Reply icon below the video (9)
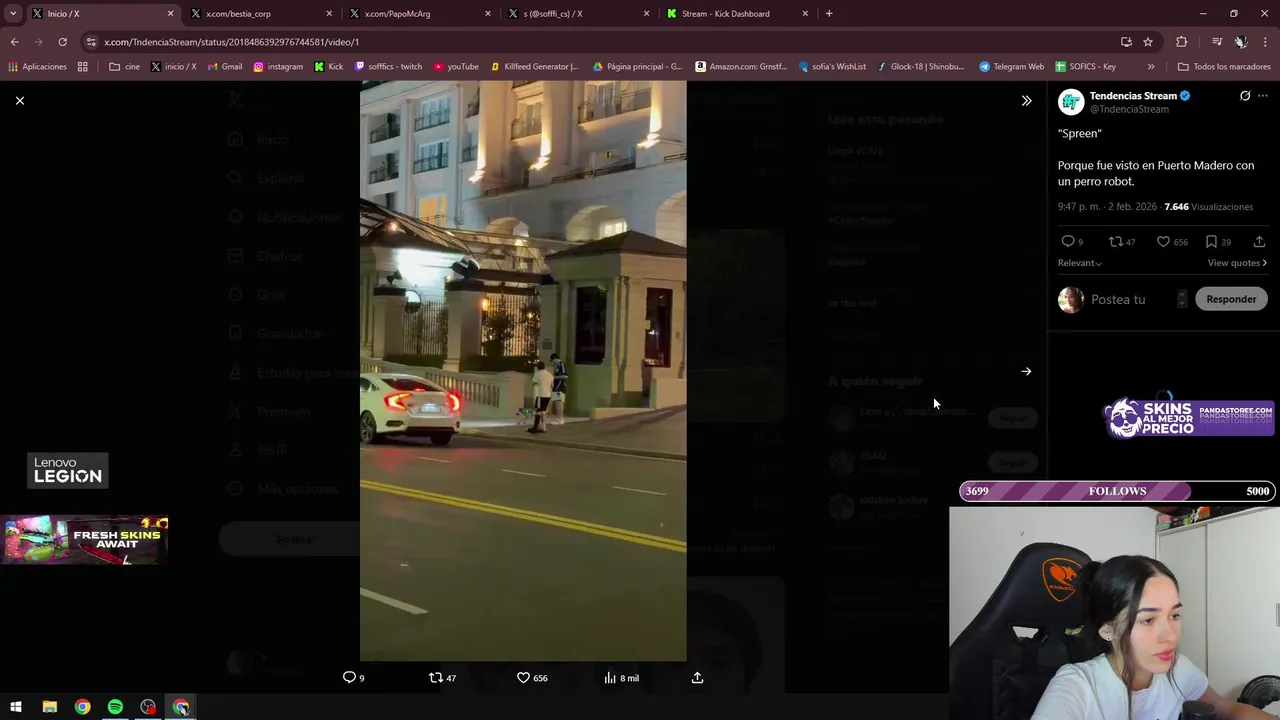Viewport: 1280px width, 720px height. (354, 678)
